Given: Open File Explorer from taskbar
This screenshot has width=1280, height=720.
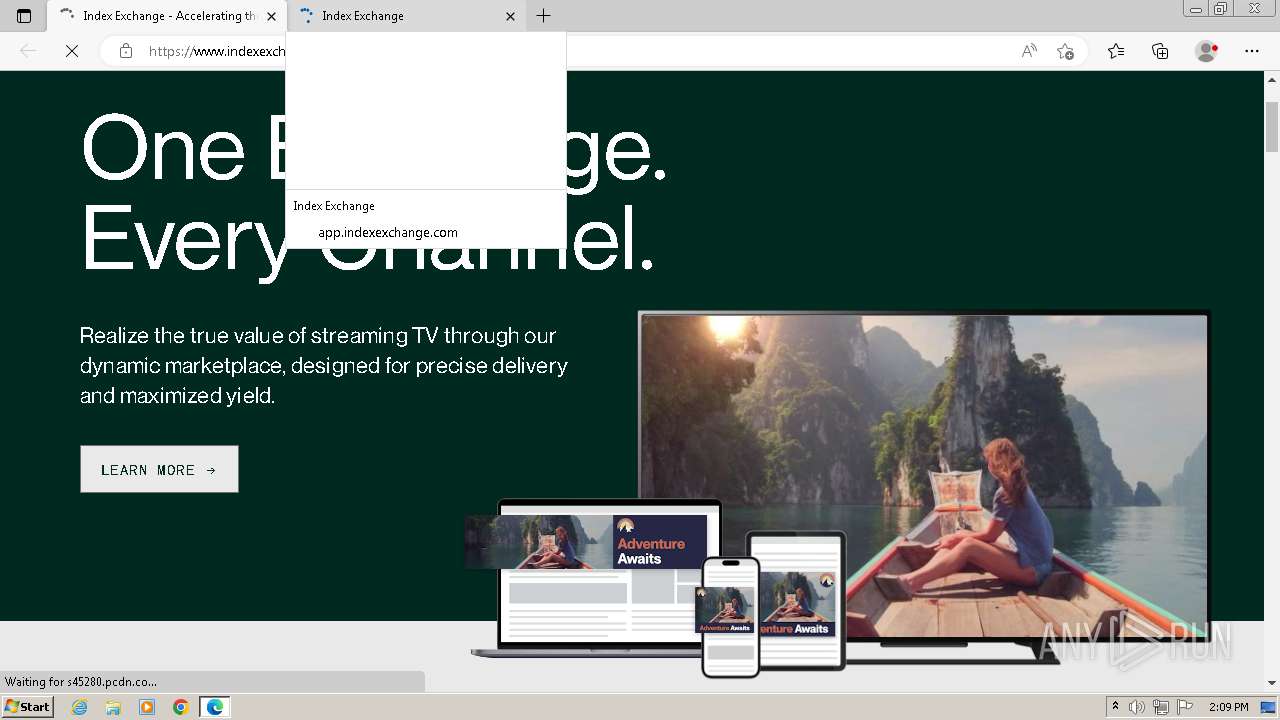Looking at the screenshot, I should tap(113, 707).
